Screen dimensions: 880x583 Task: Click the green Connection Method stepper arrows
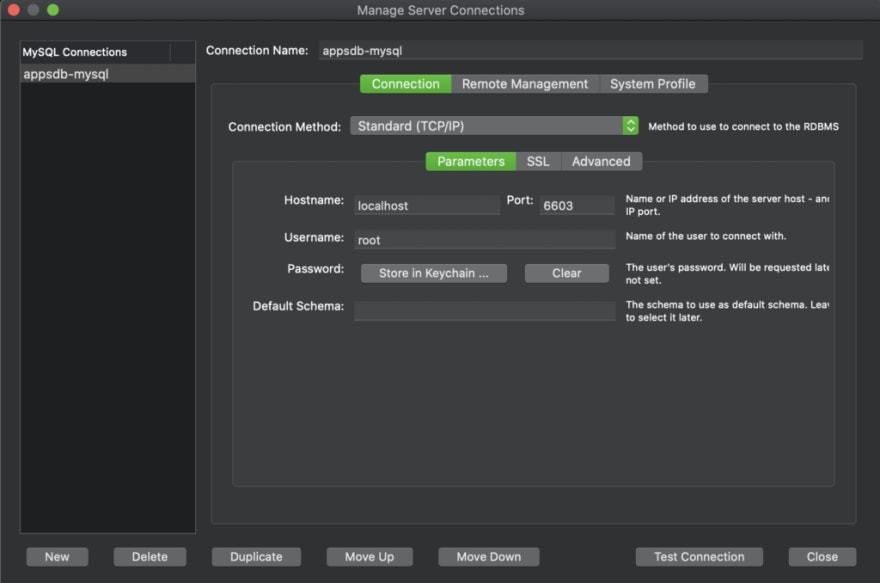[630, 126]
